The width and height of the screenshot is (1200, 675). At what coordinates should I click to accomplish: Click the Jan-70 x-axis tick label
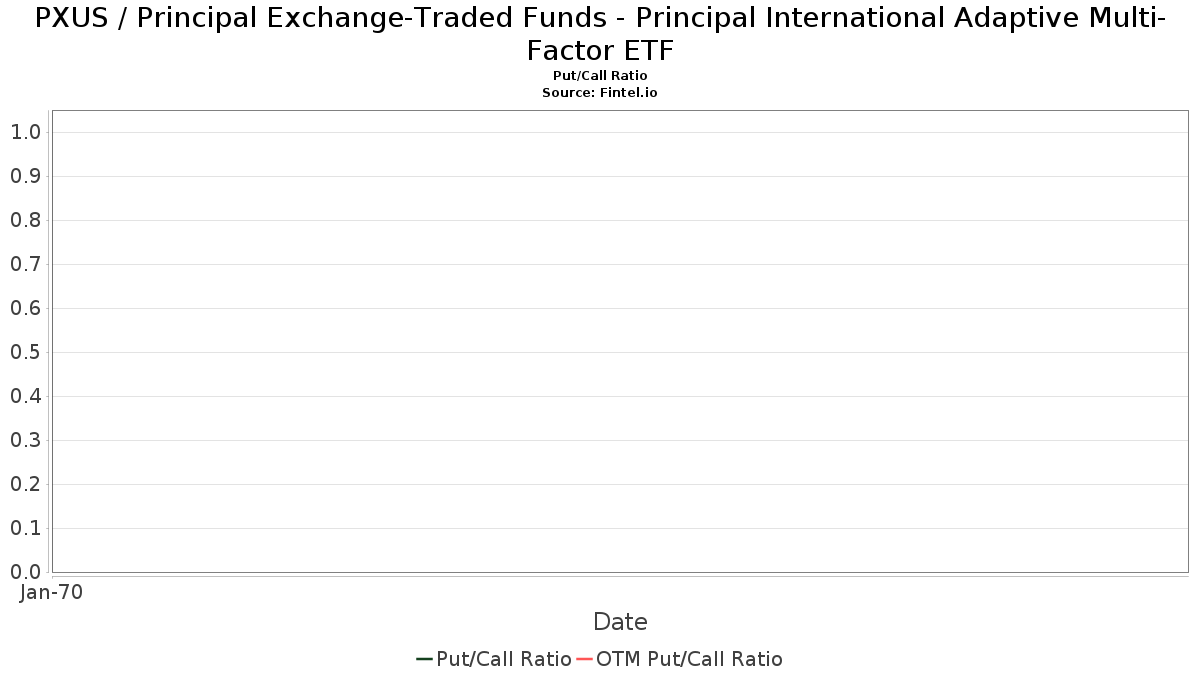tap(52, 592)
